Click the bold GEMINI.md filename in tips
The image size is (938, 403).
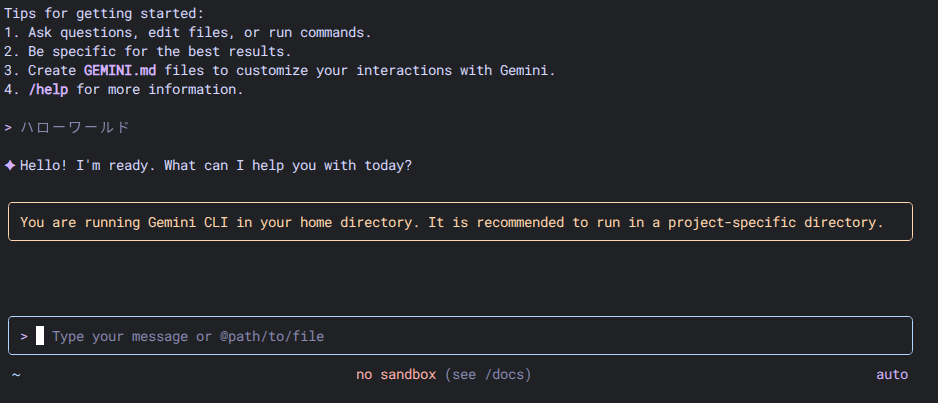[x=120, y=70]
